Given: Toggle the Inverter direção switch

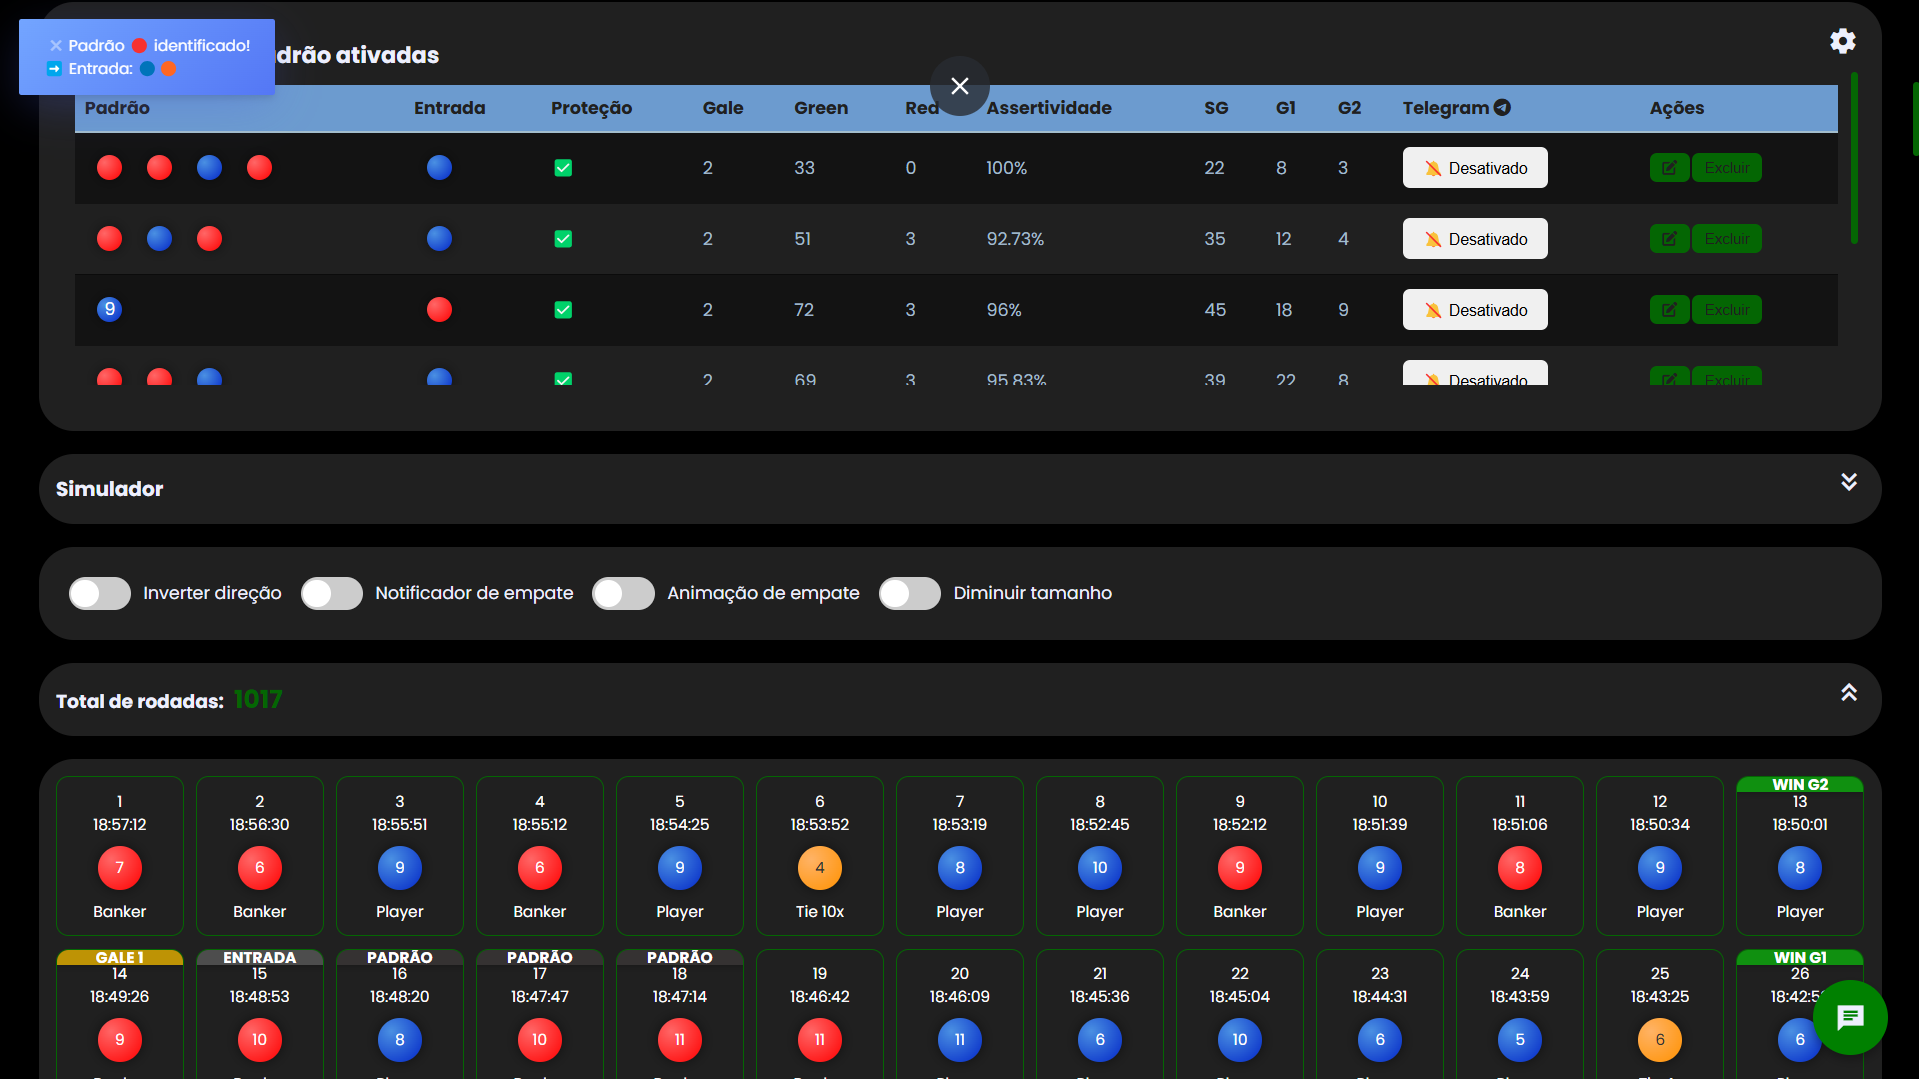Looking at the screenshot, I should point(100,594).
